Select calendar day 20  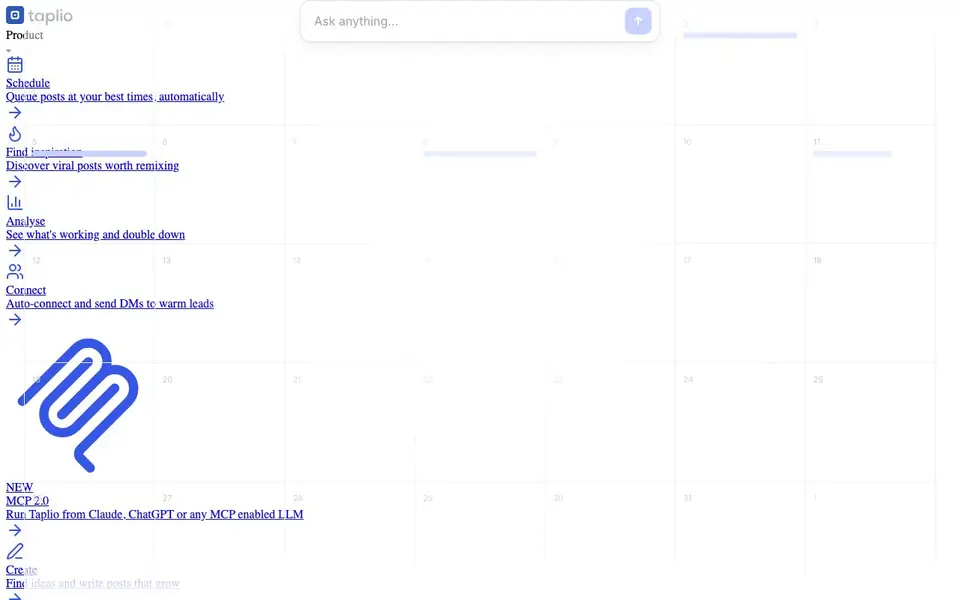(x=167, y=380)
